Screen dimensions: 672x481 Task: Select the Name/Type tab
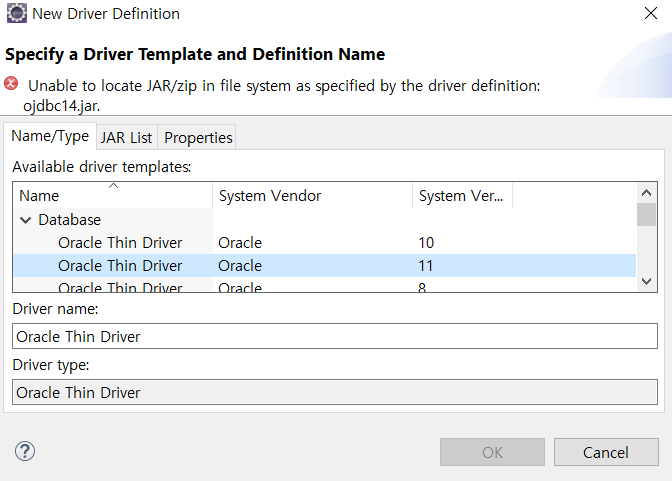tap(50, 136)
